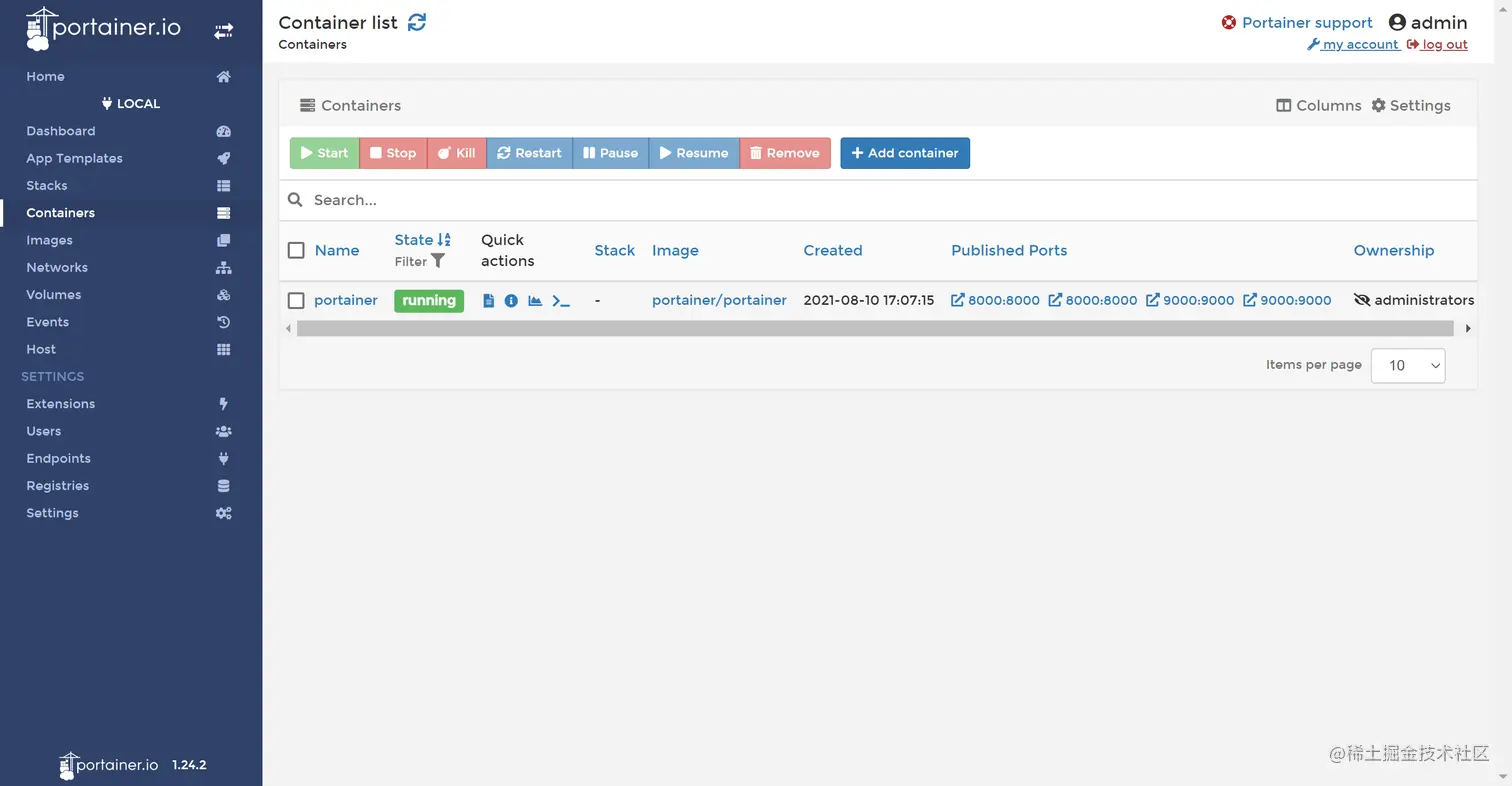1512x786 pixels.
Task: Open Settings in sidebar
Action: tap(130, 512)
